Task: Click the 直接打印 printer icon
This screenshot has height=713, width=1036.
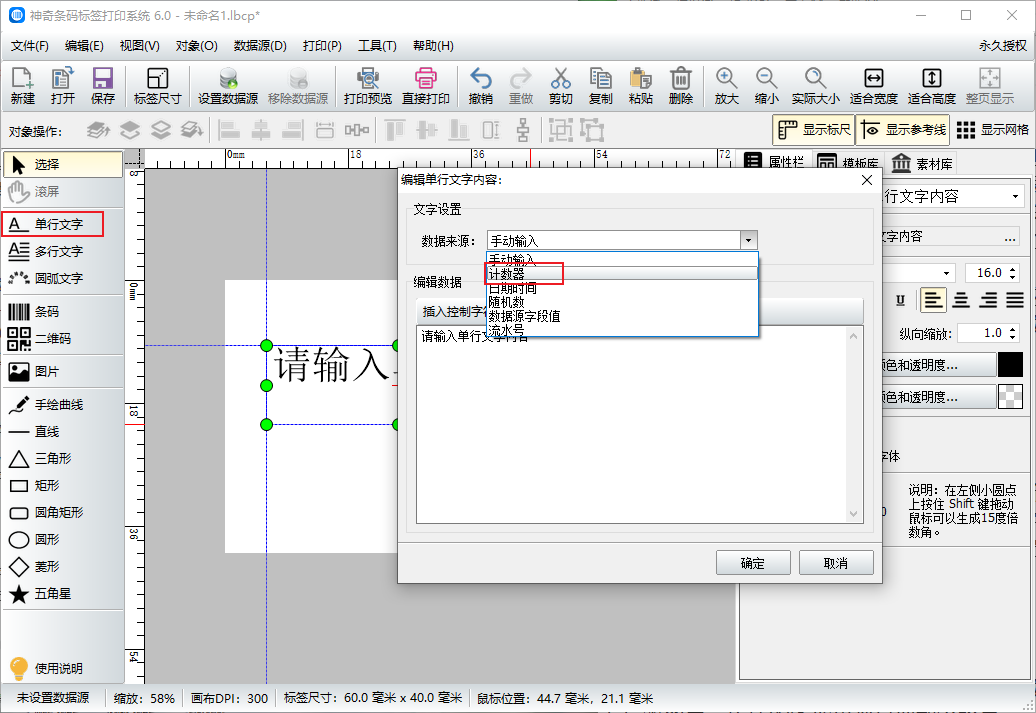Action: 426,85
